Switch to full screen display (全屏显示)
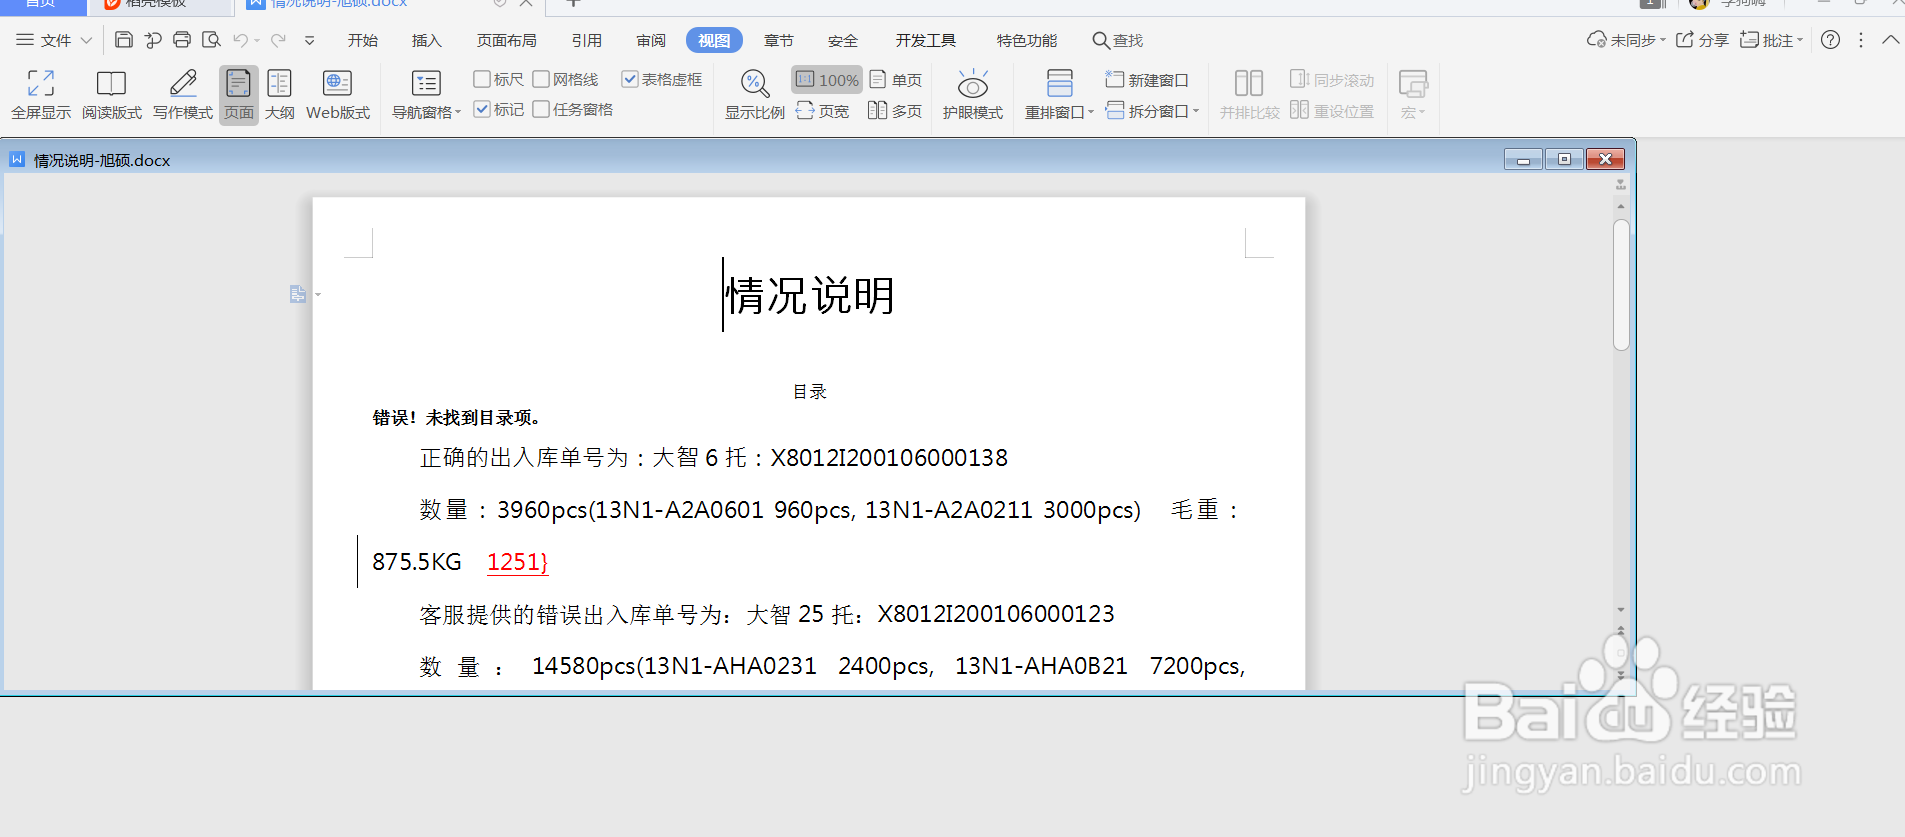Image resolution: width=1905 pixels, height=837 pixels. click(x=41, y=95)
